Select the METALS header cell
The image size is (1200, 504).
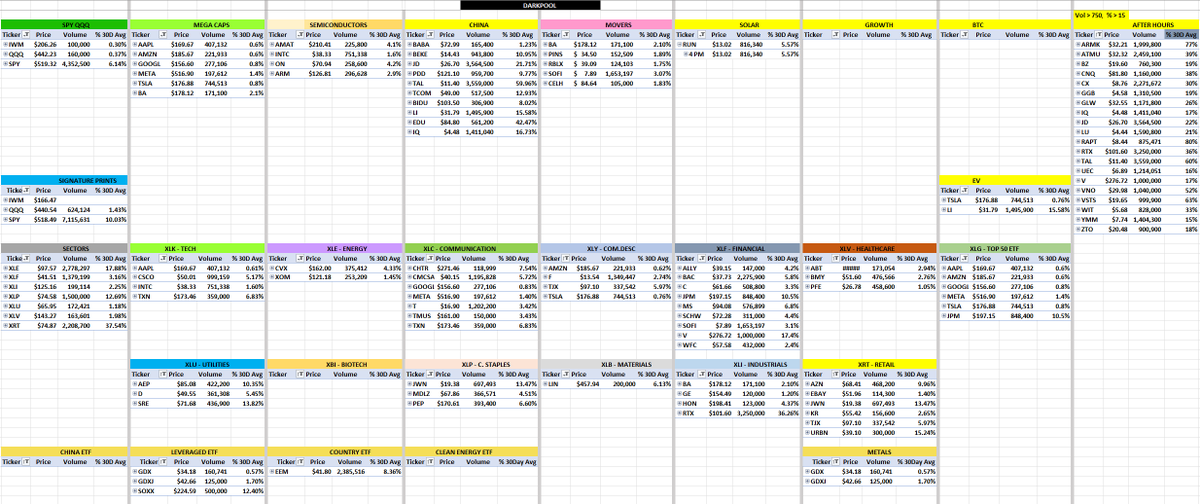tap(872, 452)
